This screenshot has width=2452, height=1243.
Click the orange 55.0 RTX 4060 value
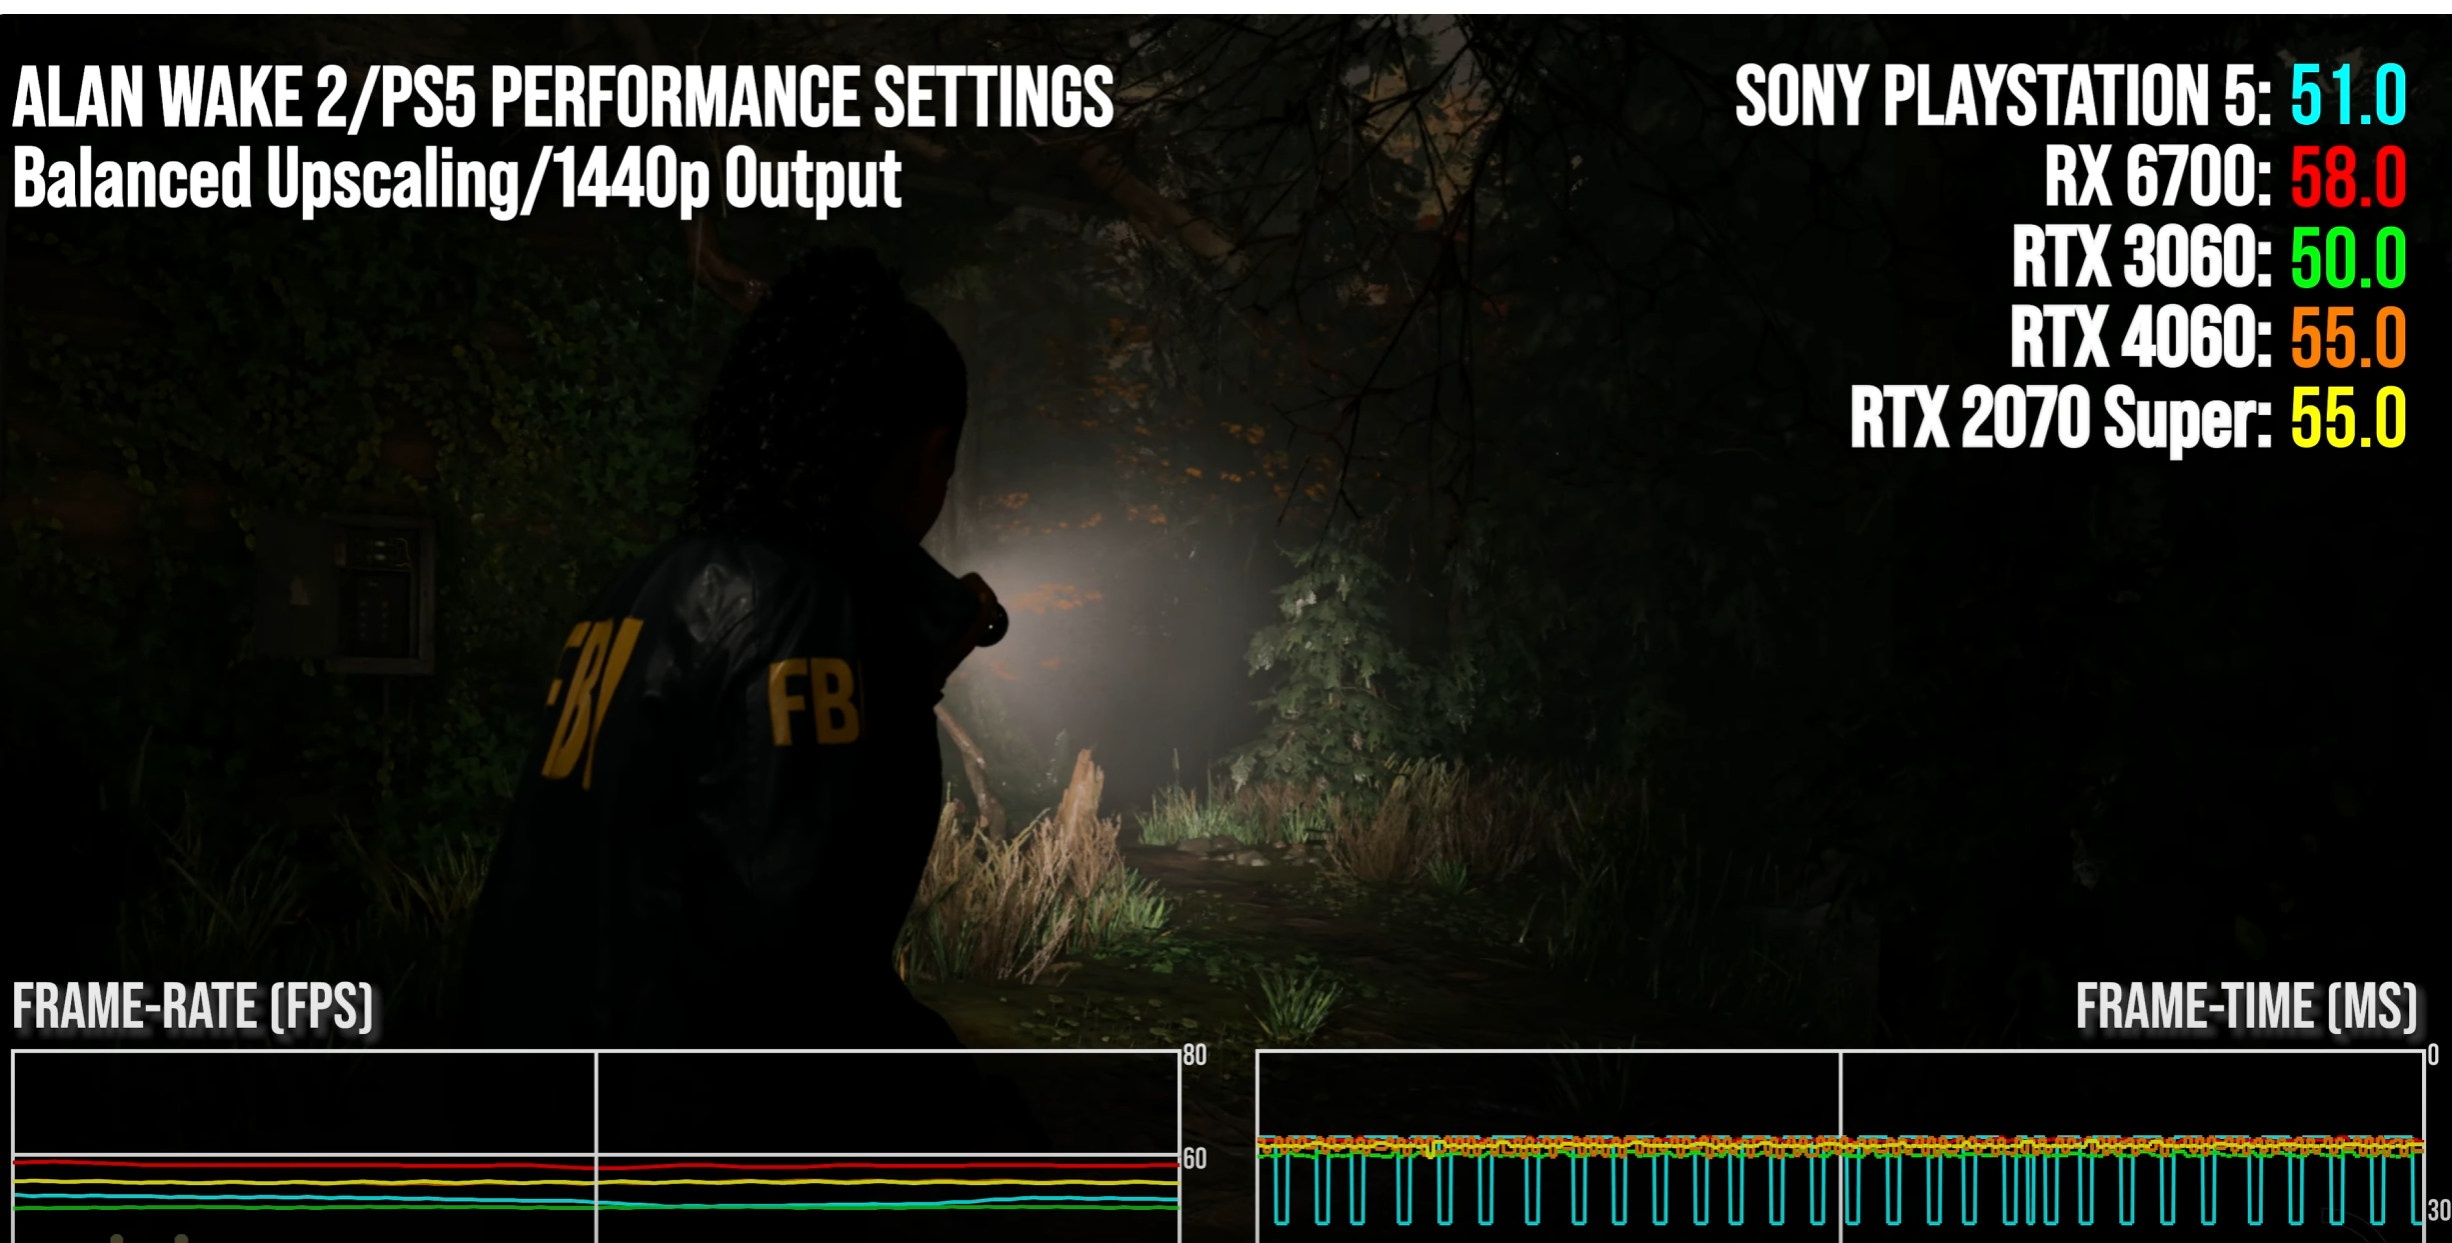tap(2348, 338)
